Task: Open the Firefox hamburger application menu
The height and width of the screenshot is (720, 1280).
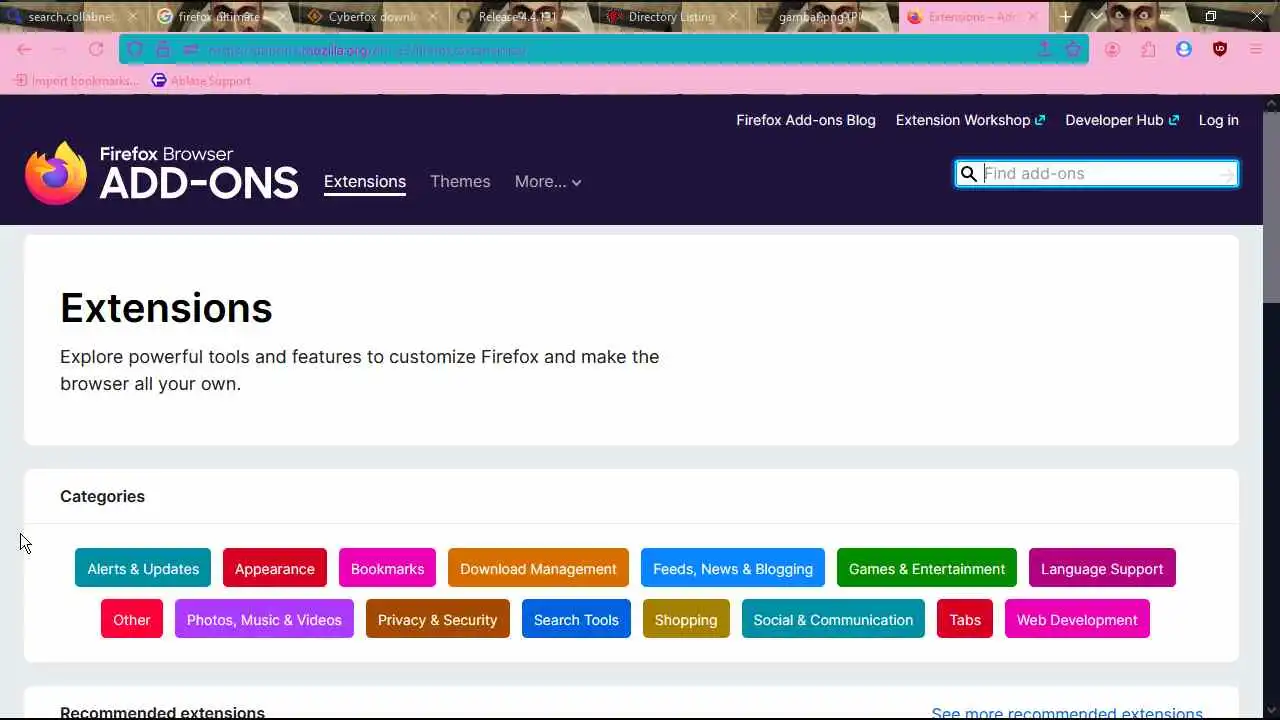Action: pos(1256,49)
